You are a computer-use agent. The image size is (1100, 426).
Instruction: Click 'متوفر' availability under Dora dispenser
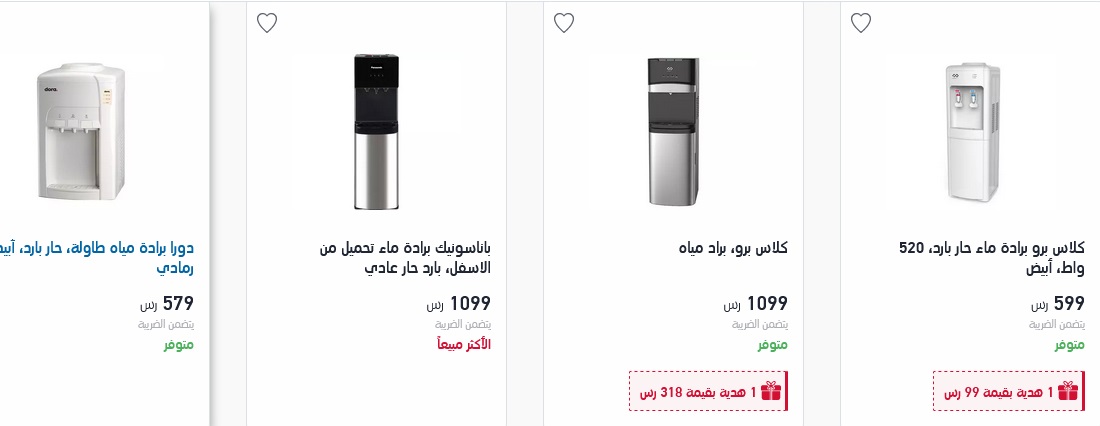click(179, 345)
